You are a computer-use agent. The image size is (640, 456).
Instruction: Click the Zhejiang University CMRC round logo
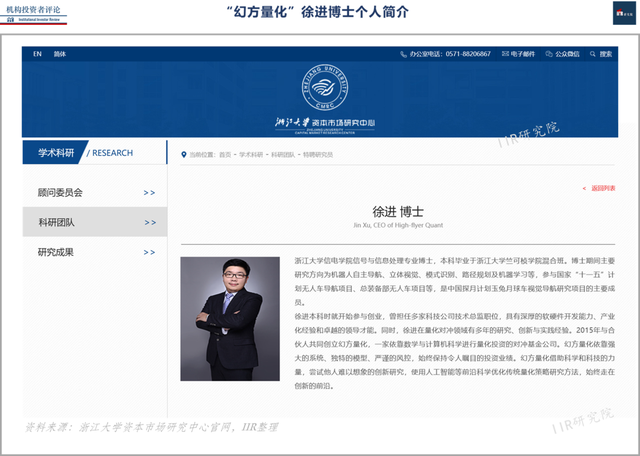(325, 87)
